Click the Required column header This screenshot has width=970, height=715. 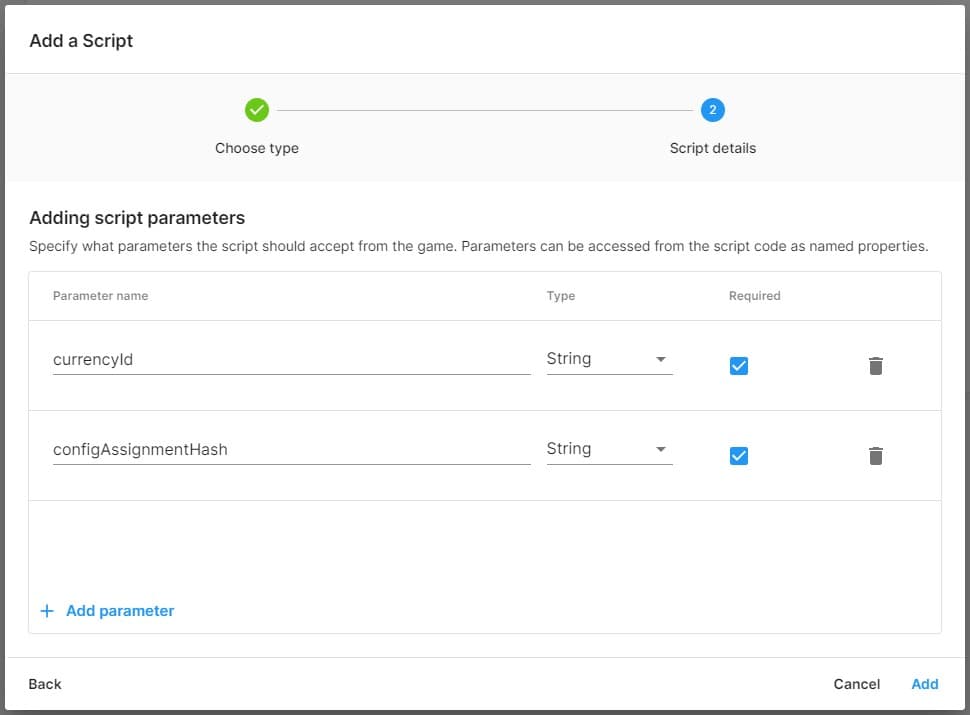click(753, 295)
